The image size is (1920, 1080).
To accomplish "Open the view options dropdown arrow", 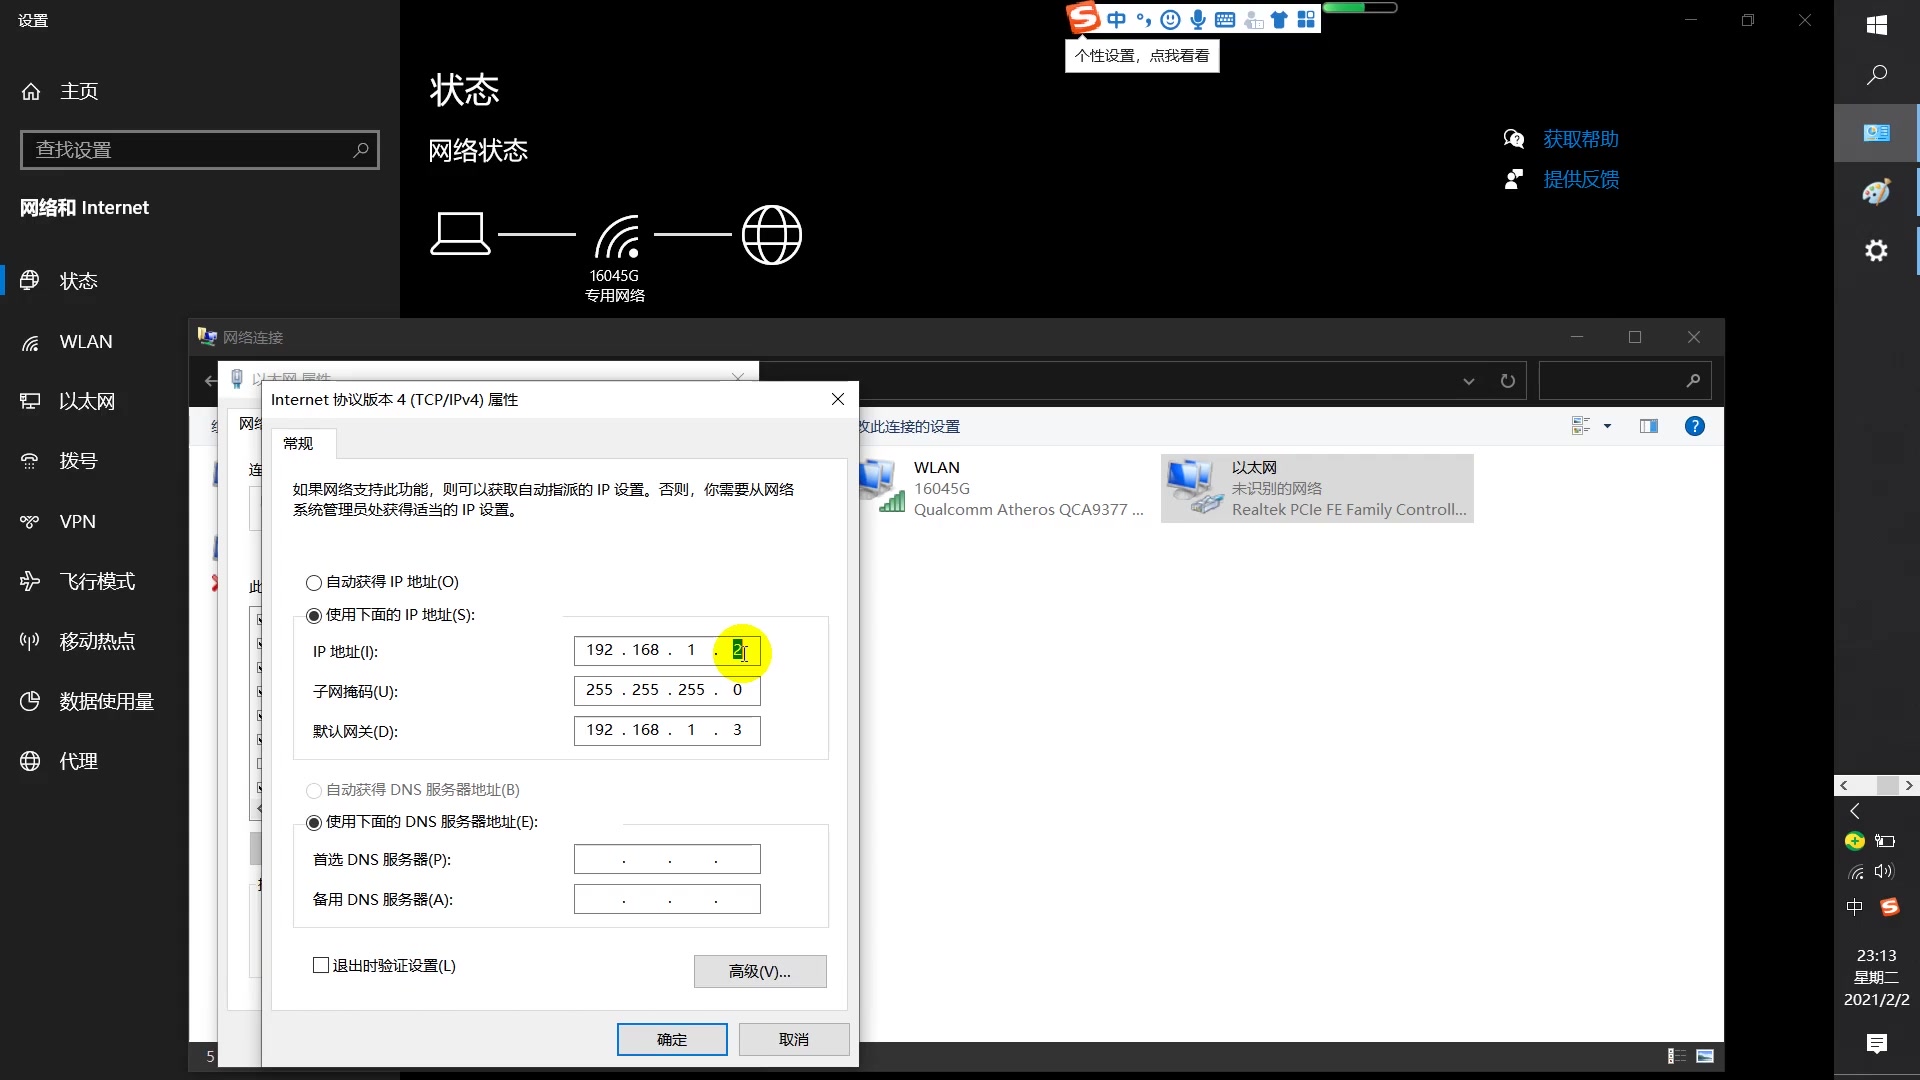I will click(1607, 427).
